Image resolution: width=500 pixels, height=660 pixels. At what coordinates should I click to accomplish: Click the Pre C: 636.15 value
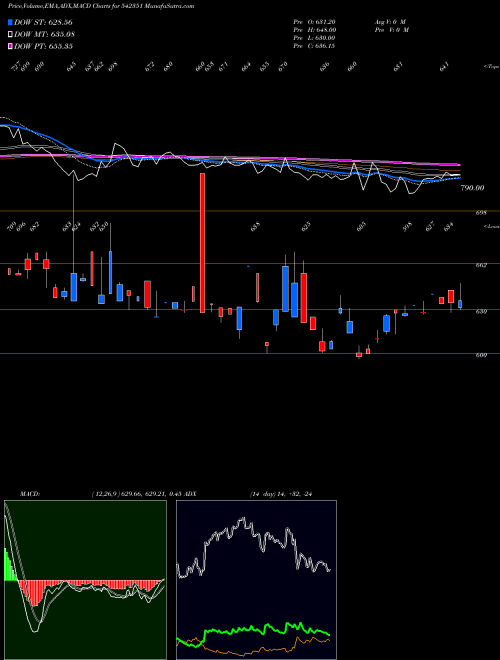pos(314,46)
